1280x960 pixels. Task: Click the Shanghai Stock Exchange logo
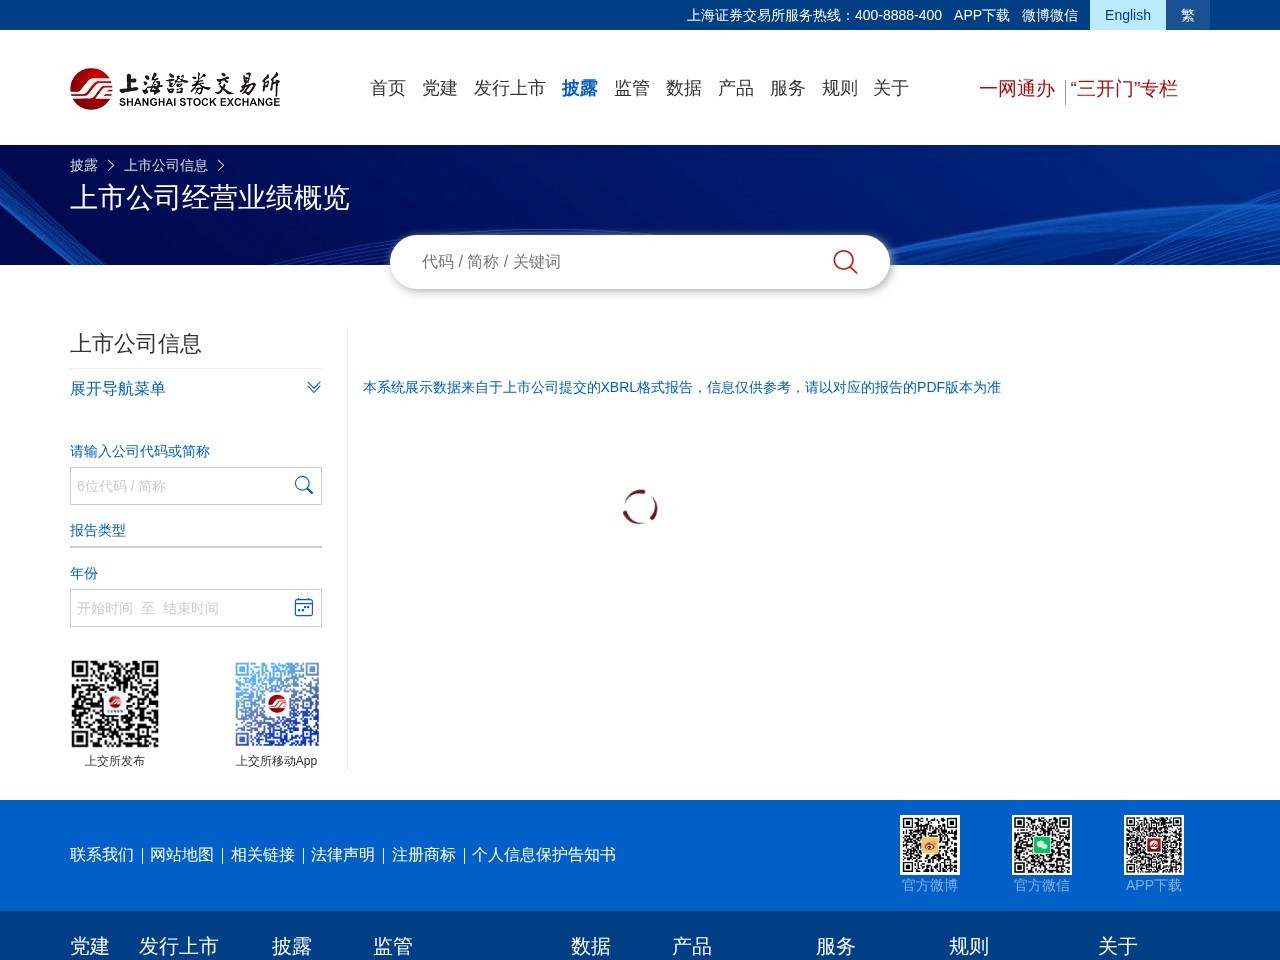point(175,89)
